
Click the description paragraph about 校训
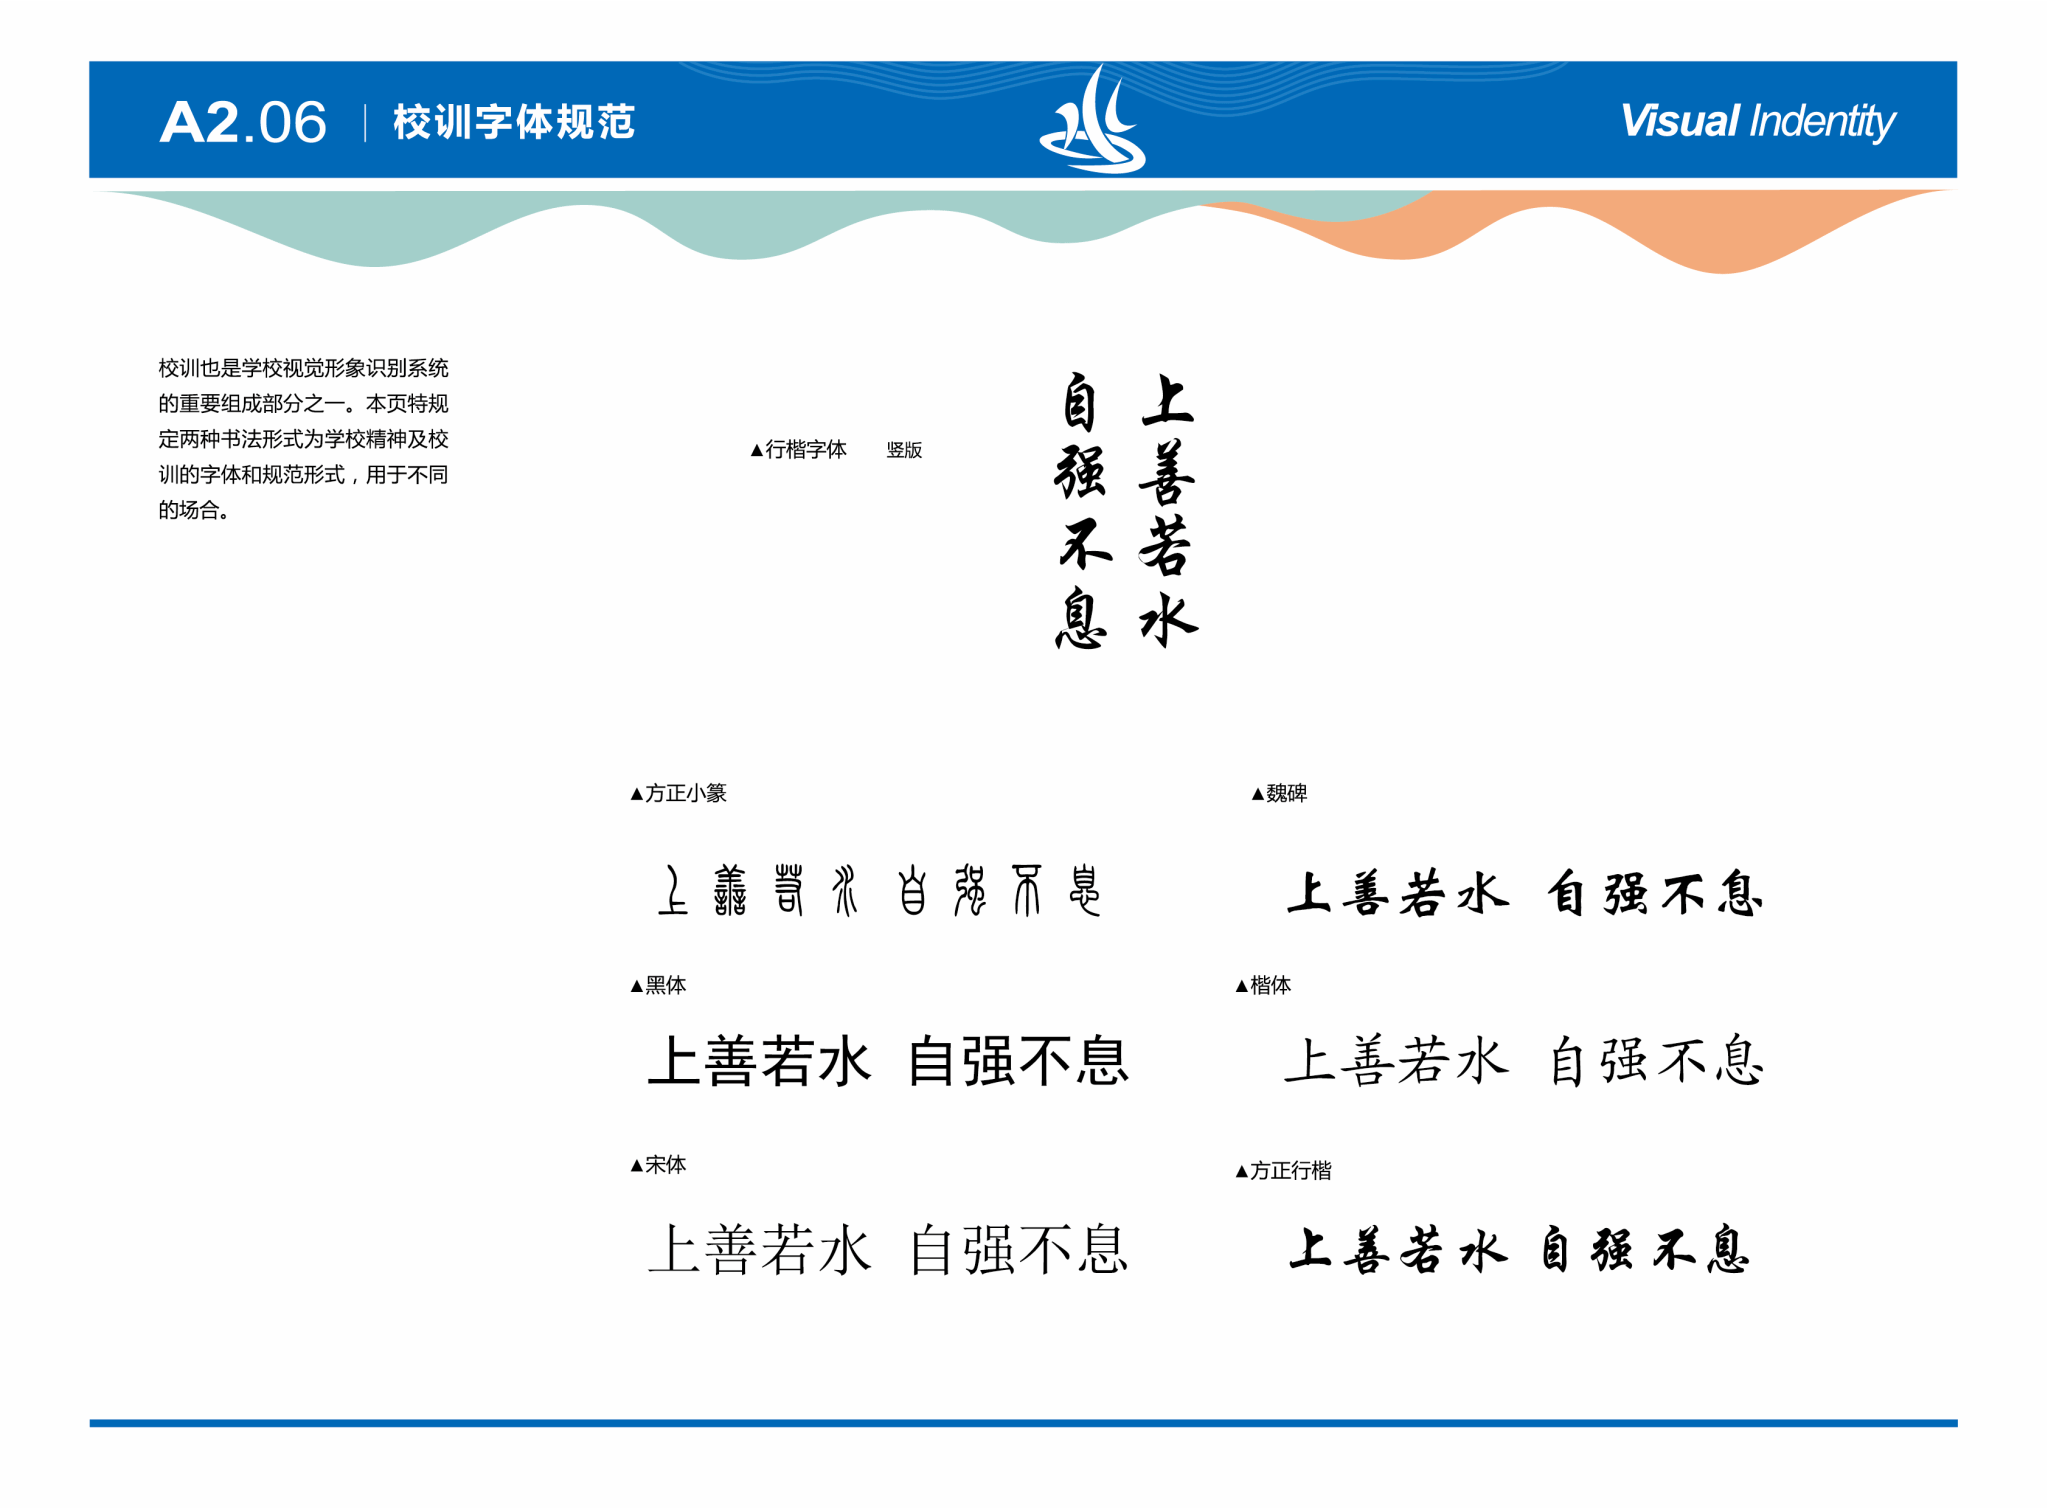coord(303,439)
